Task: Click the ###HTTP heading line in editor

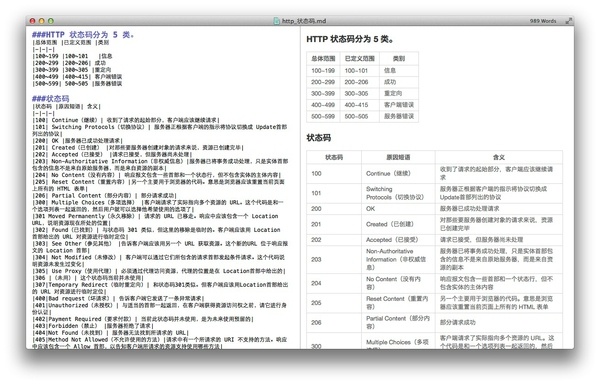Action: (x=83, y=35)
